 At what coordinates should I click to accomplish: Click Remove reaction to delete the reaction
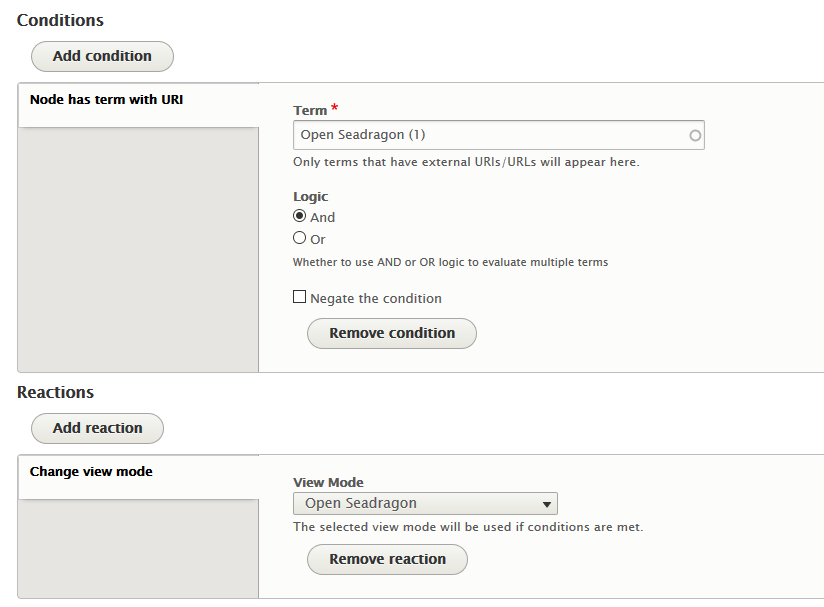[x=387, y=559]
